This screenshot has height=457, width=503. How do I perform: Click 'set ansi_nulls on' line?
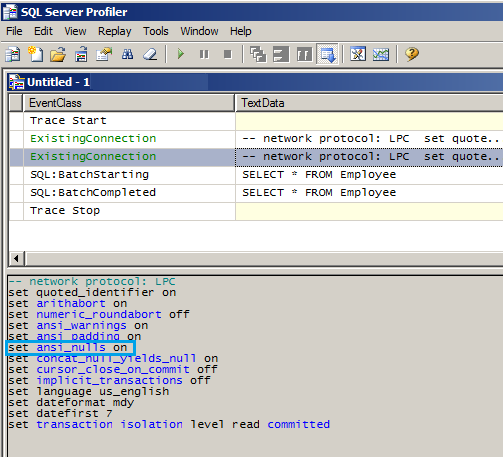point(68,348)
